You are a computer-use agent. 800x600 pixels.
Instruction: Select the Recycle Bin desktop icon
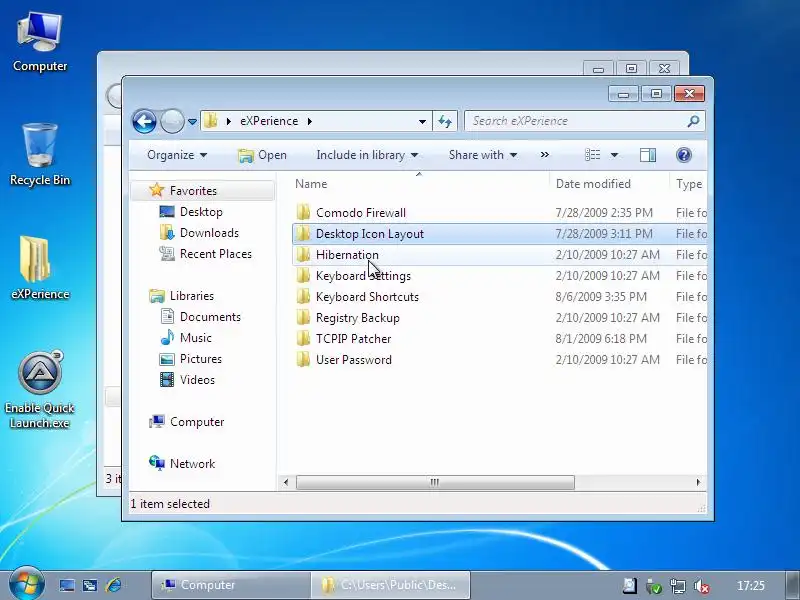[x=40, y=155]
